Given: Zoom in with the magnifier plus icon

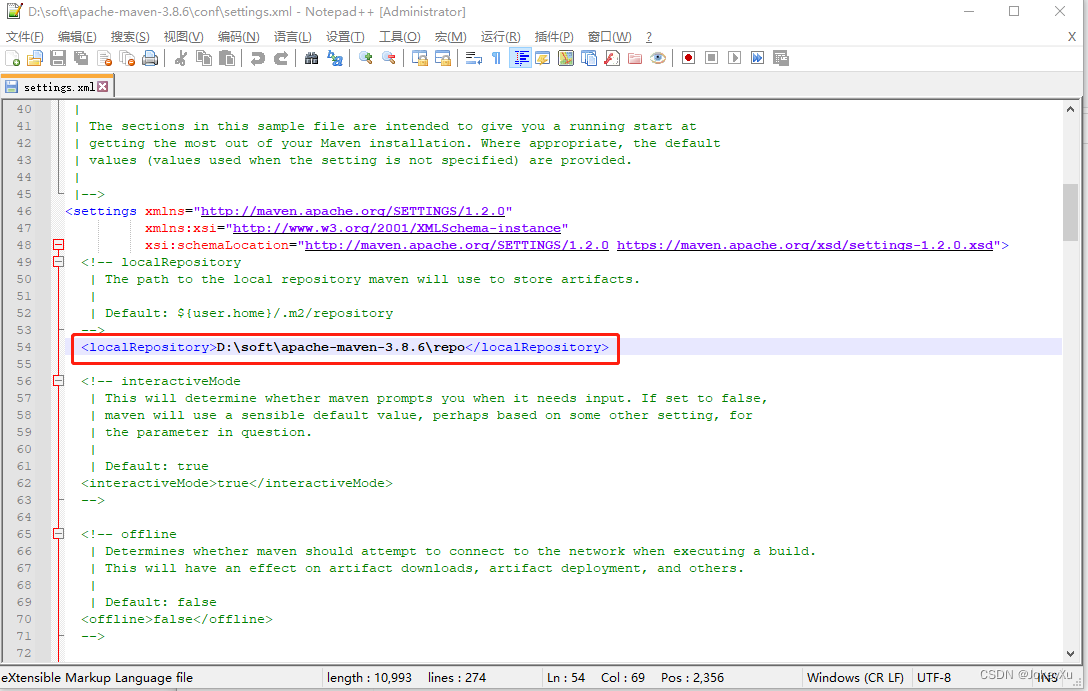Looking at the screenshot, I should (x=366, y=58).
